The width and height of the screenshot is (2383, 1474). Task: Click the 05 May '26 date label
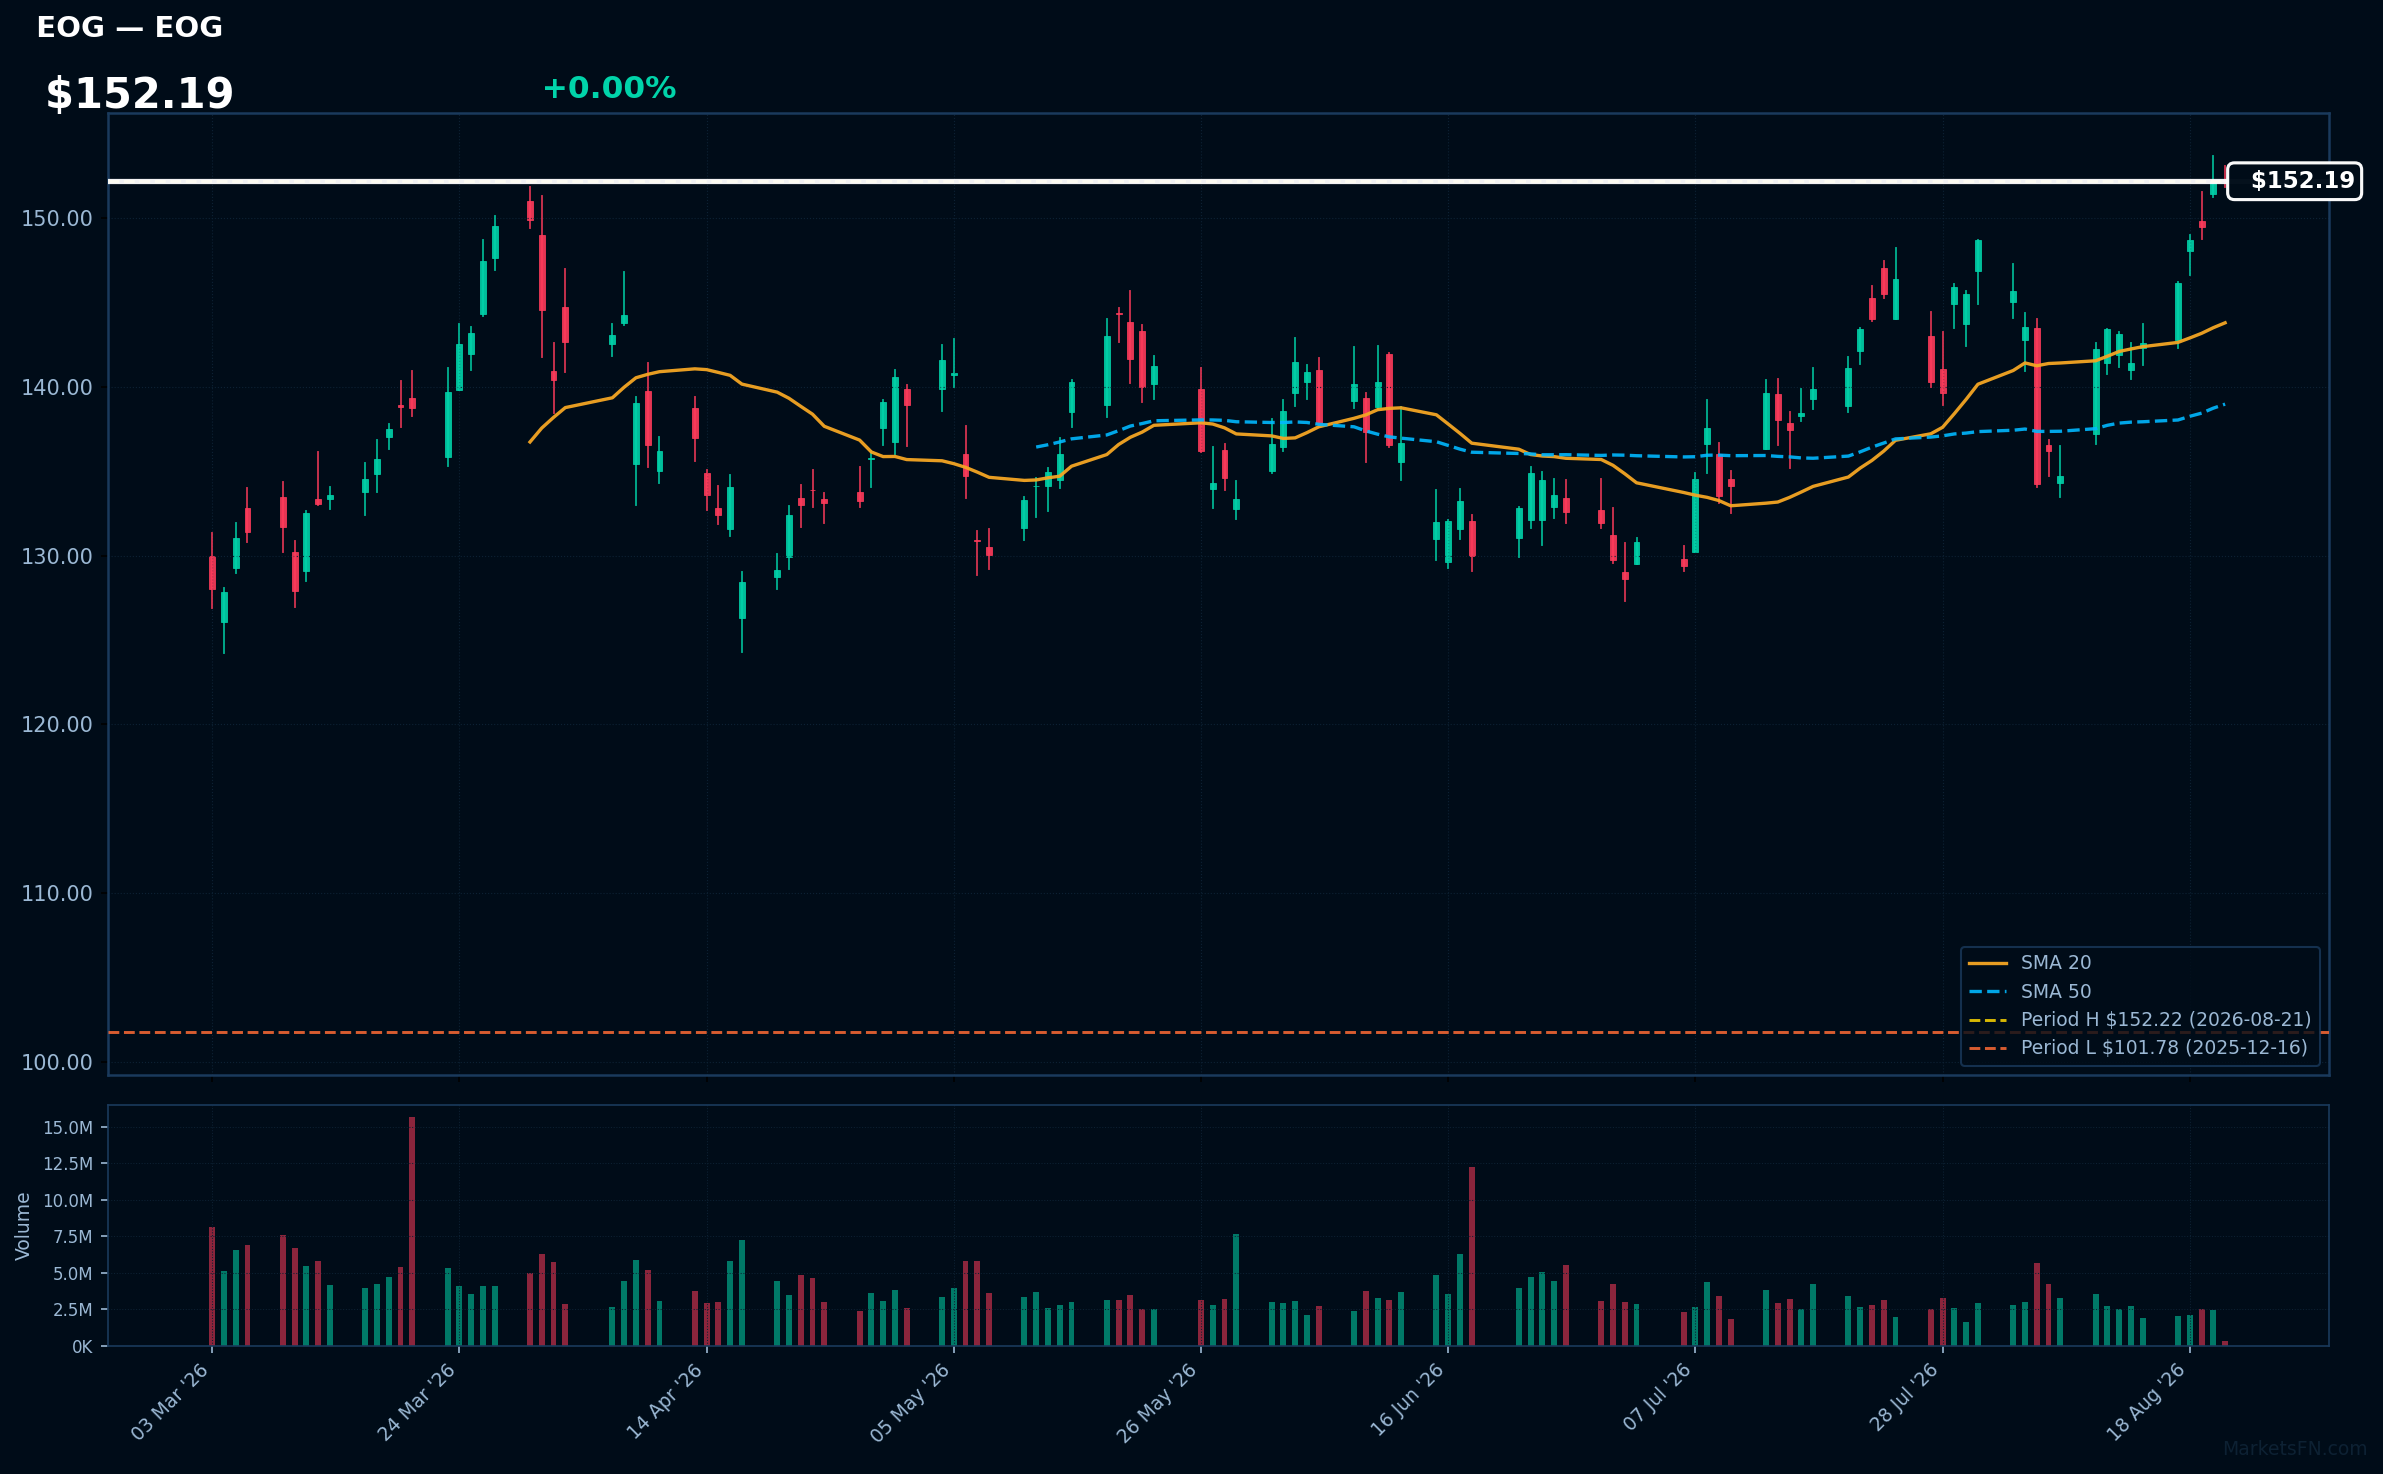pos(911,1402)
